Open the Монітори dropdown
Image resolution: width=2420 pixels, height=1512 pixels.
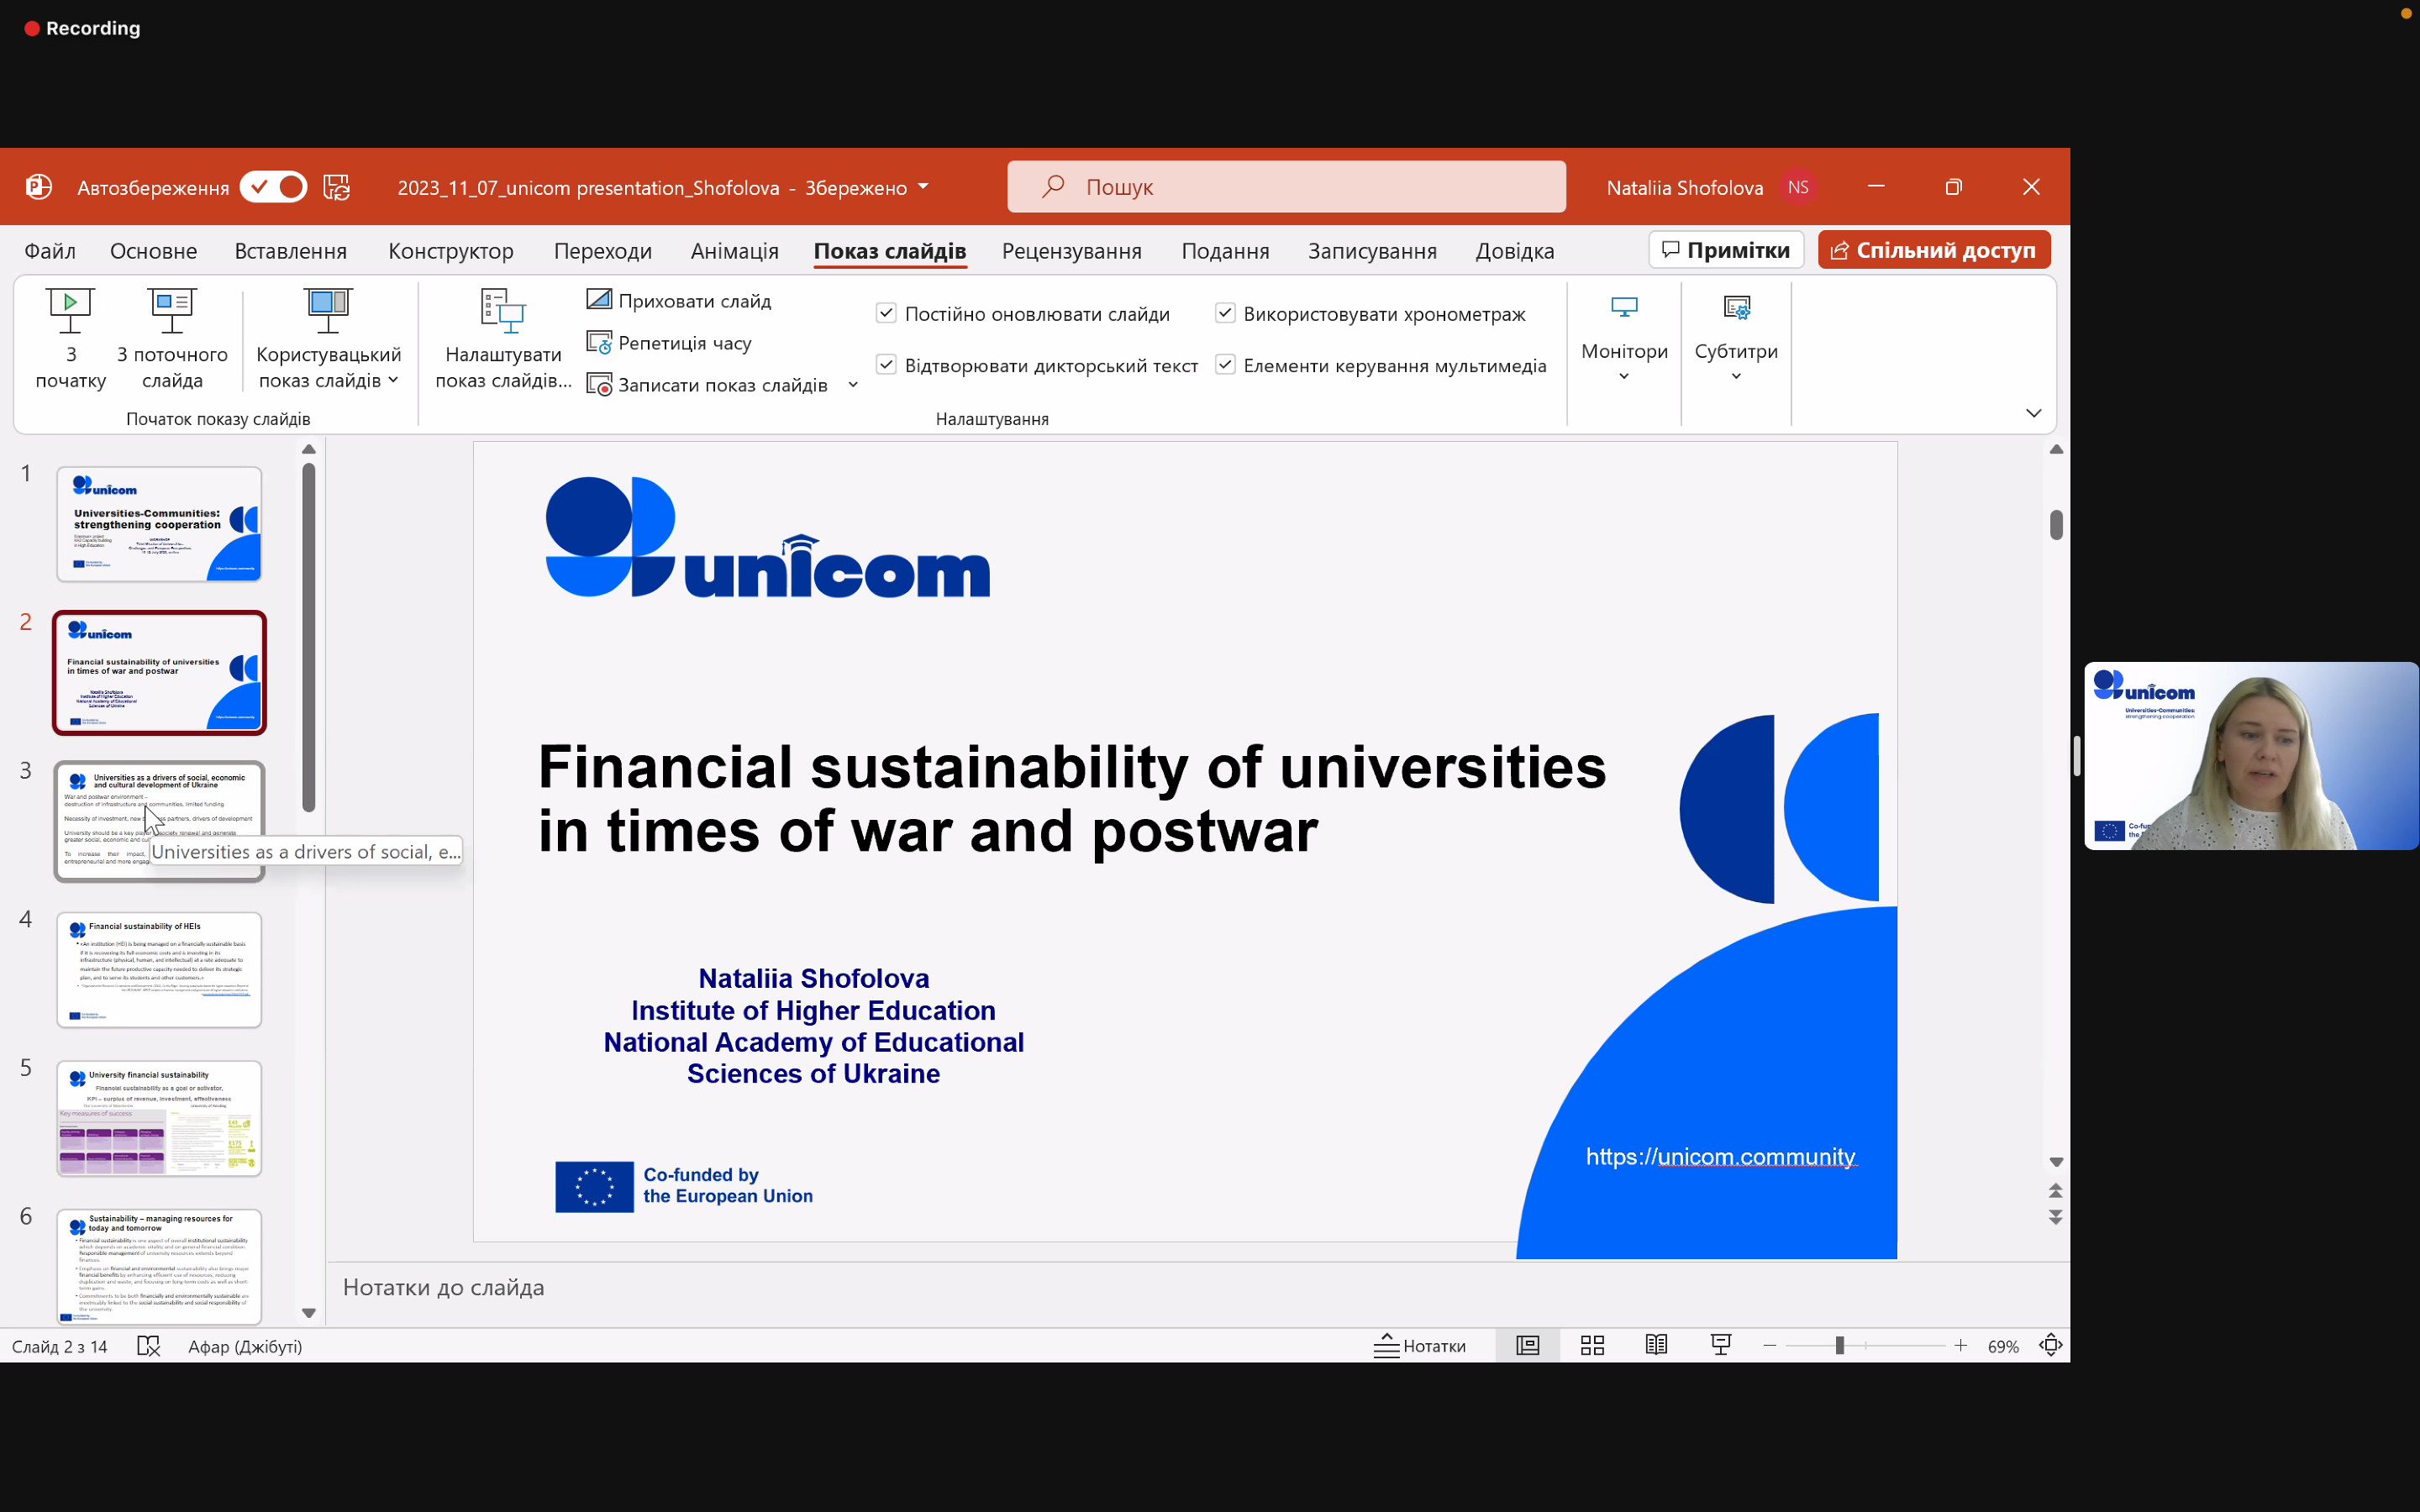point(1624,339)
